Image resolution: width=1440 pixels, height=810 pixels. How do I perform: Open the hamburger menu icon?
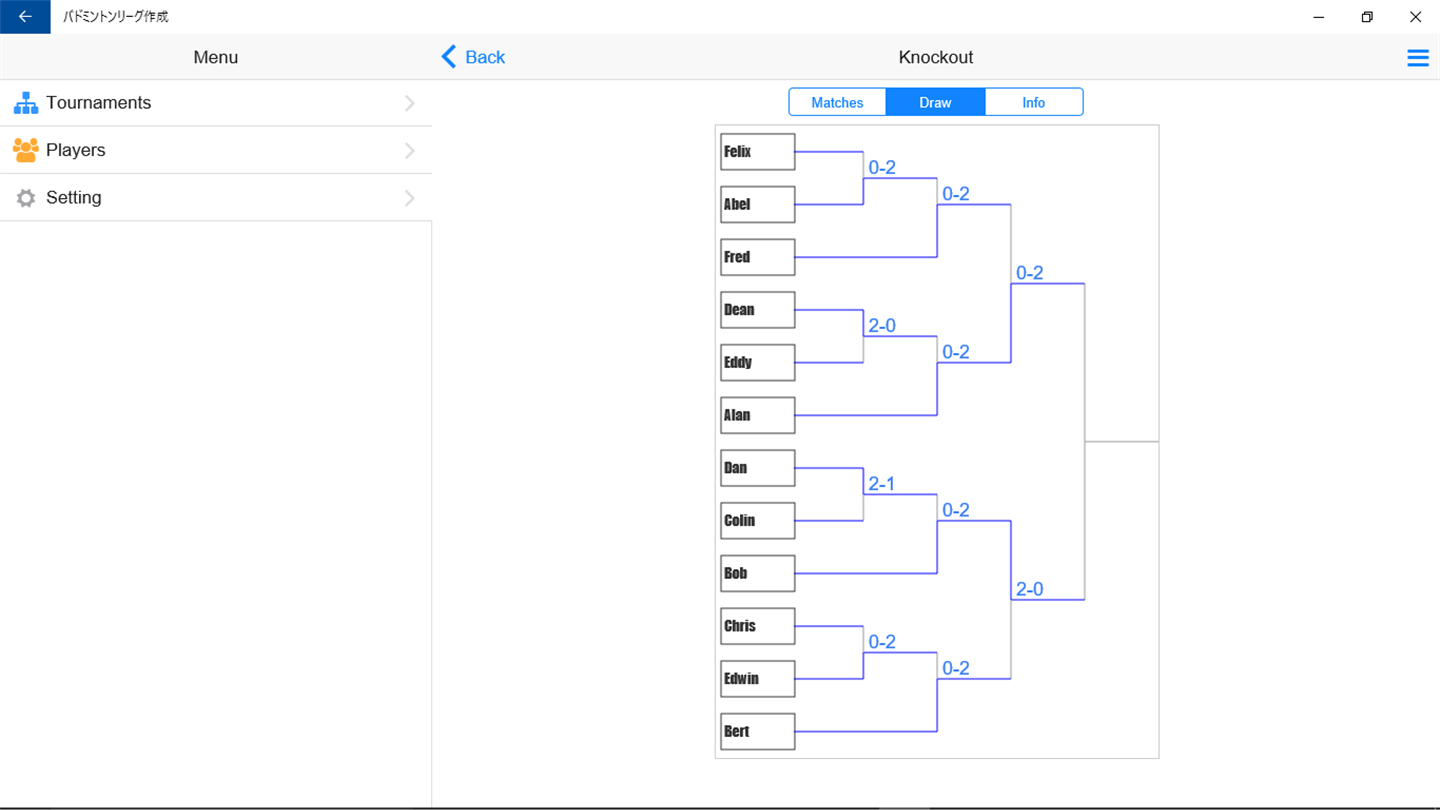click(1417, 58)
